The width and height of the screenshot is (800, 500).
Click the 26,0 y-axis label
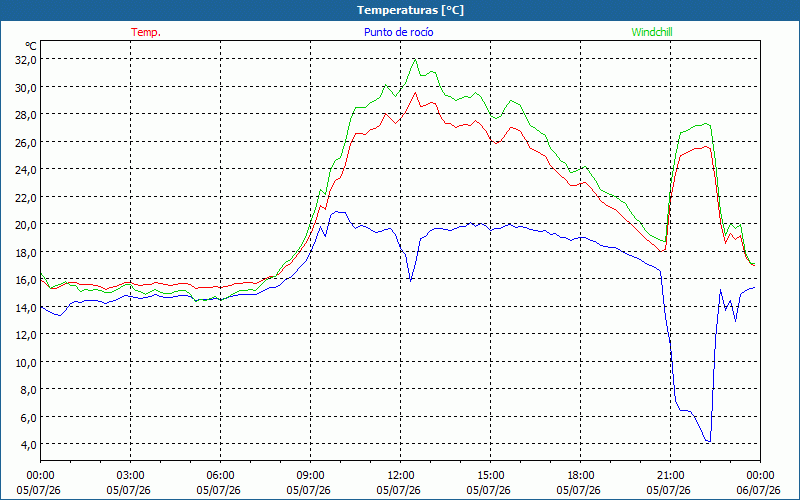pyautogui.click(x=24, y=142)
